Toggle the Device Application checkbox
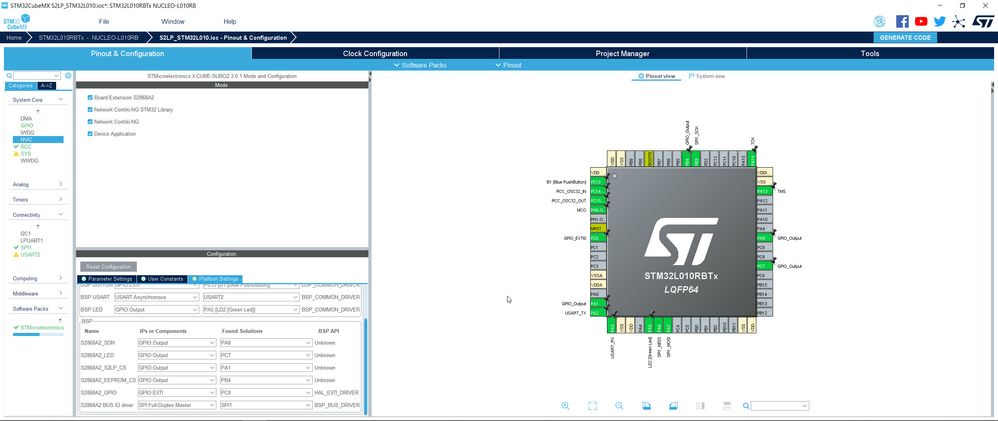998x421 pixels. (x=90, y=134)
